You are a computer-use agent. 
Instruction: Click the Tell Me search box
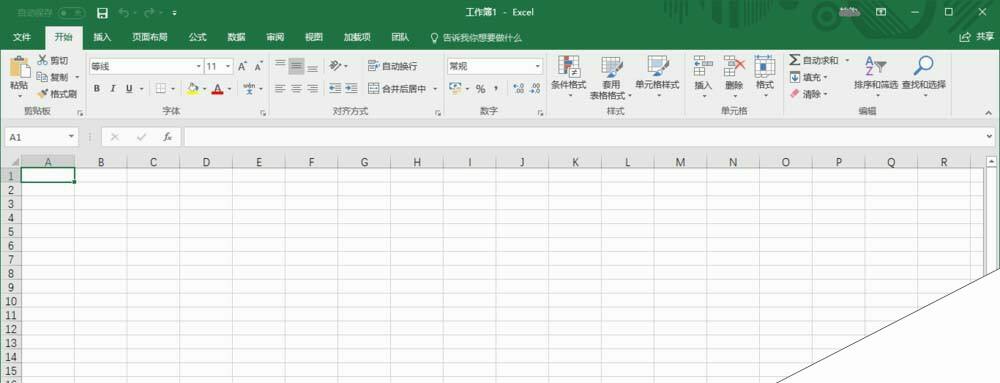(477, 38)
